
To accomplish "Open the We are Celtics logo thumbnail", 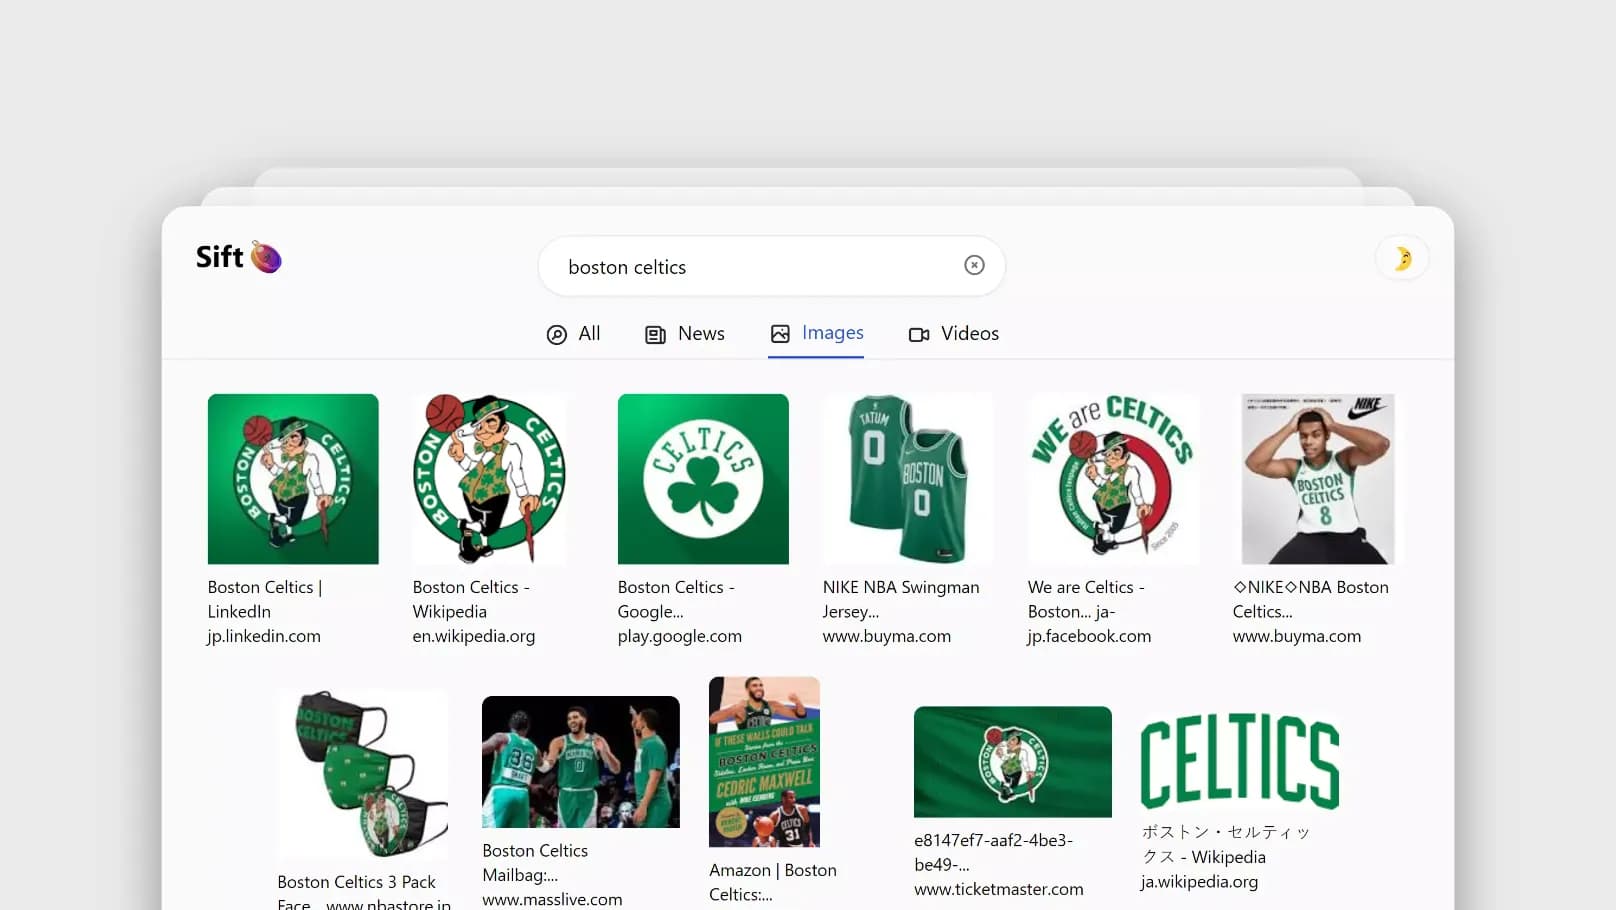I will [1113, 479].
